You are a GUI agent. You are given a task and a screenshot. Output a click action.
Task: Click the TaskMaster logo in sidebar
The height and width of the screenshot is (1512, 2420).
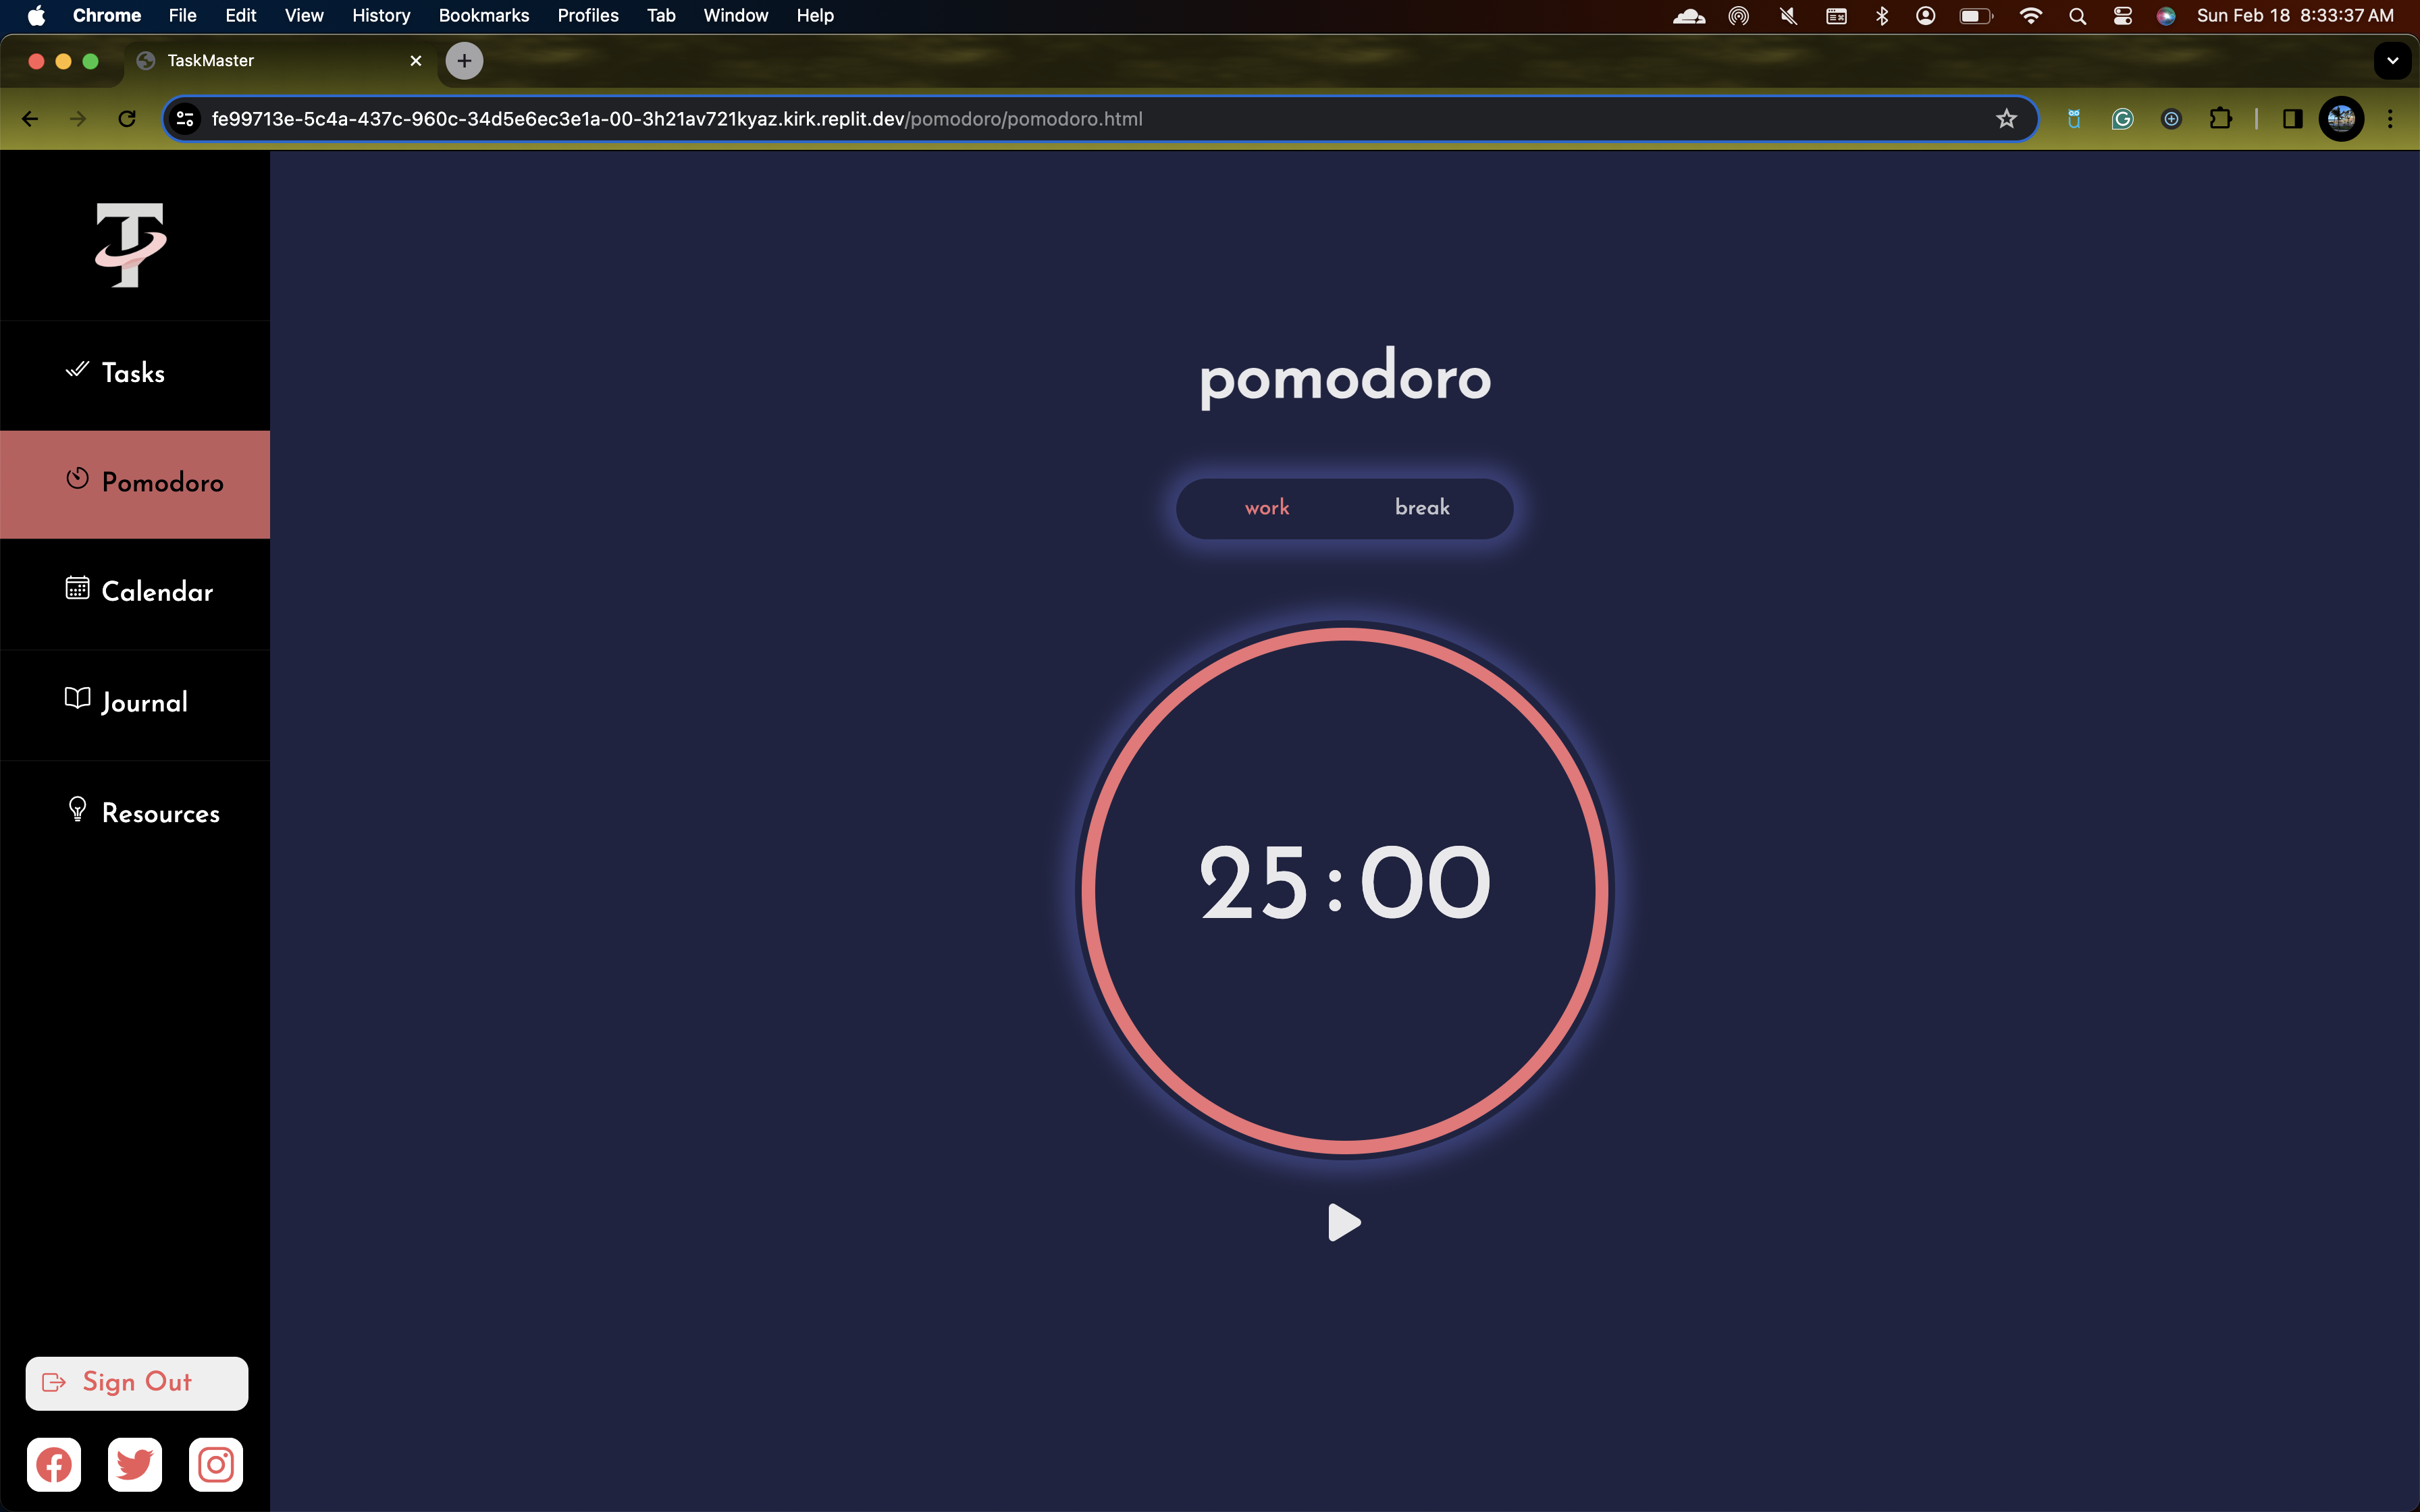130,245
